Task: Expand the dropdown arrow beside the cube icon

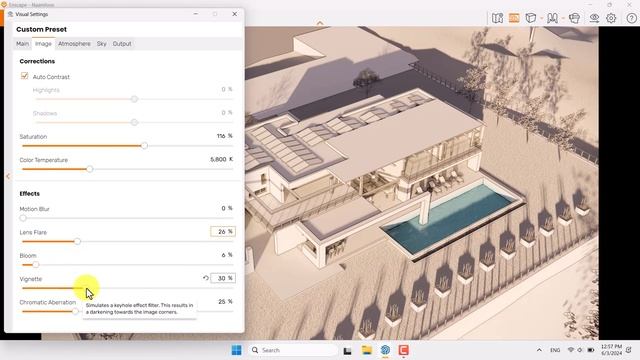Action: (541, 18)
